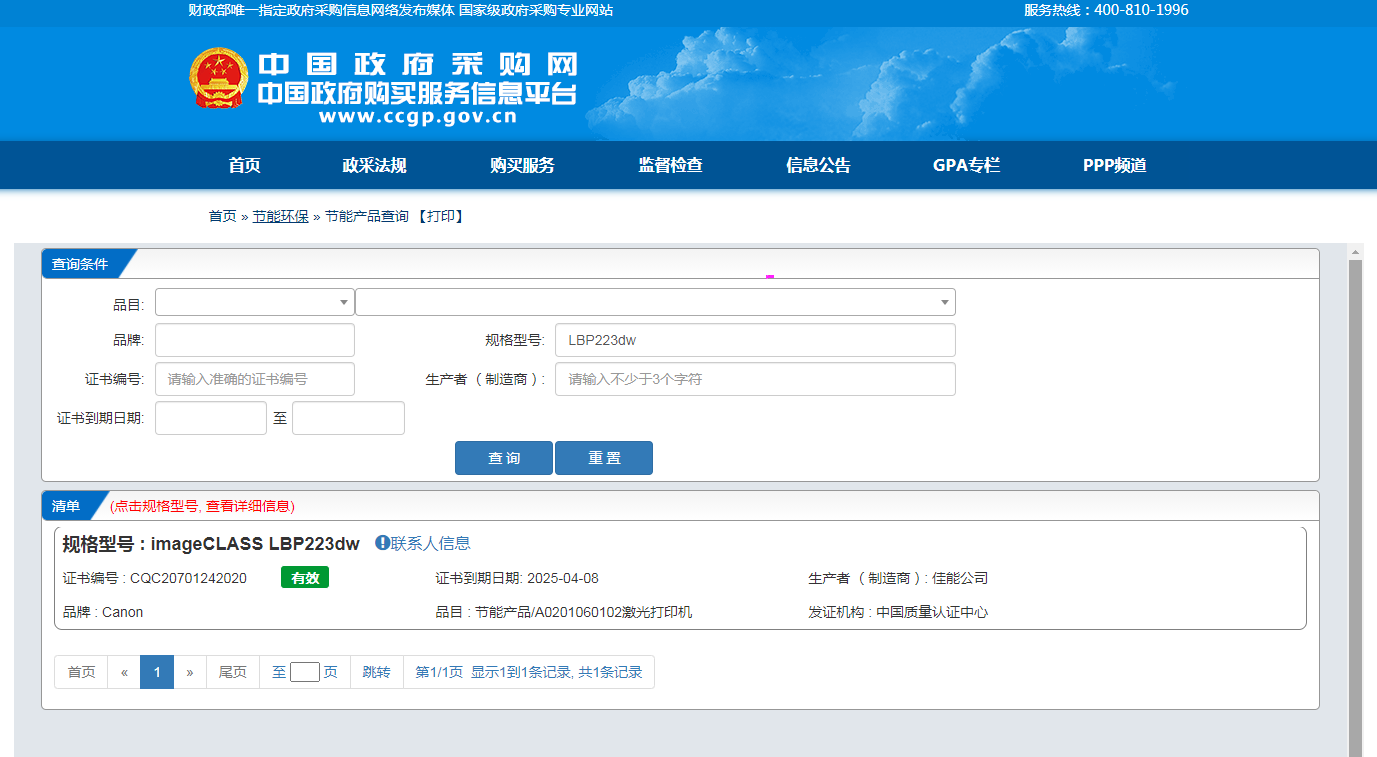Focus the 品牌 brand input field
The image size is (1377, 757).
(254, 340)
